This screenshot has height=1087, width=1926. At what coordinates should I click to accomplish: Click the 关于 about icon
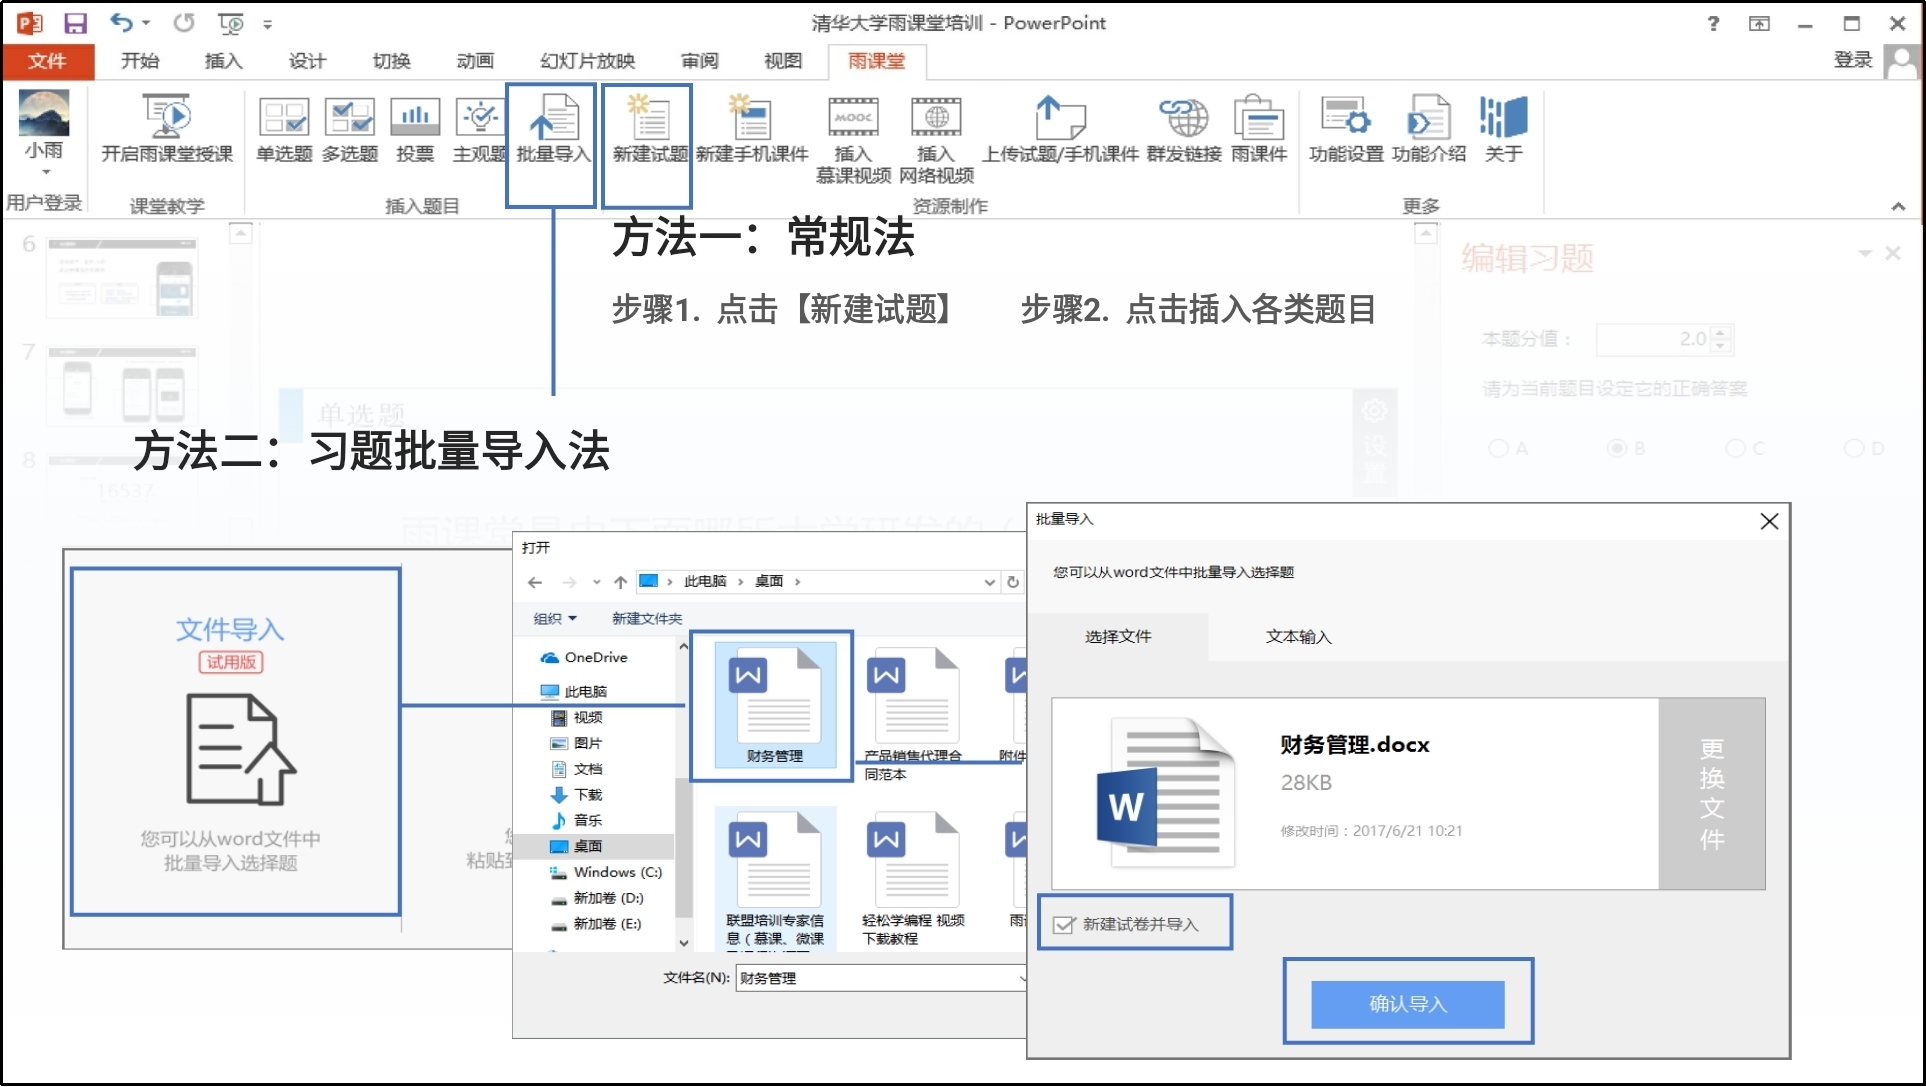point(1503,127)
